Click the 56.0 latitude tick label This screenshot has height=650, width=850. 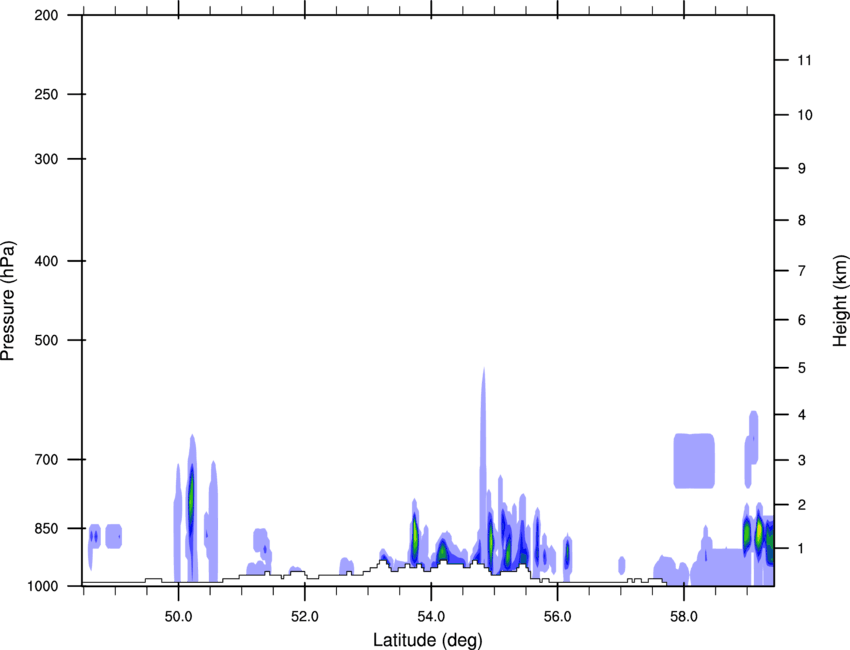(x=557, y=617)
